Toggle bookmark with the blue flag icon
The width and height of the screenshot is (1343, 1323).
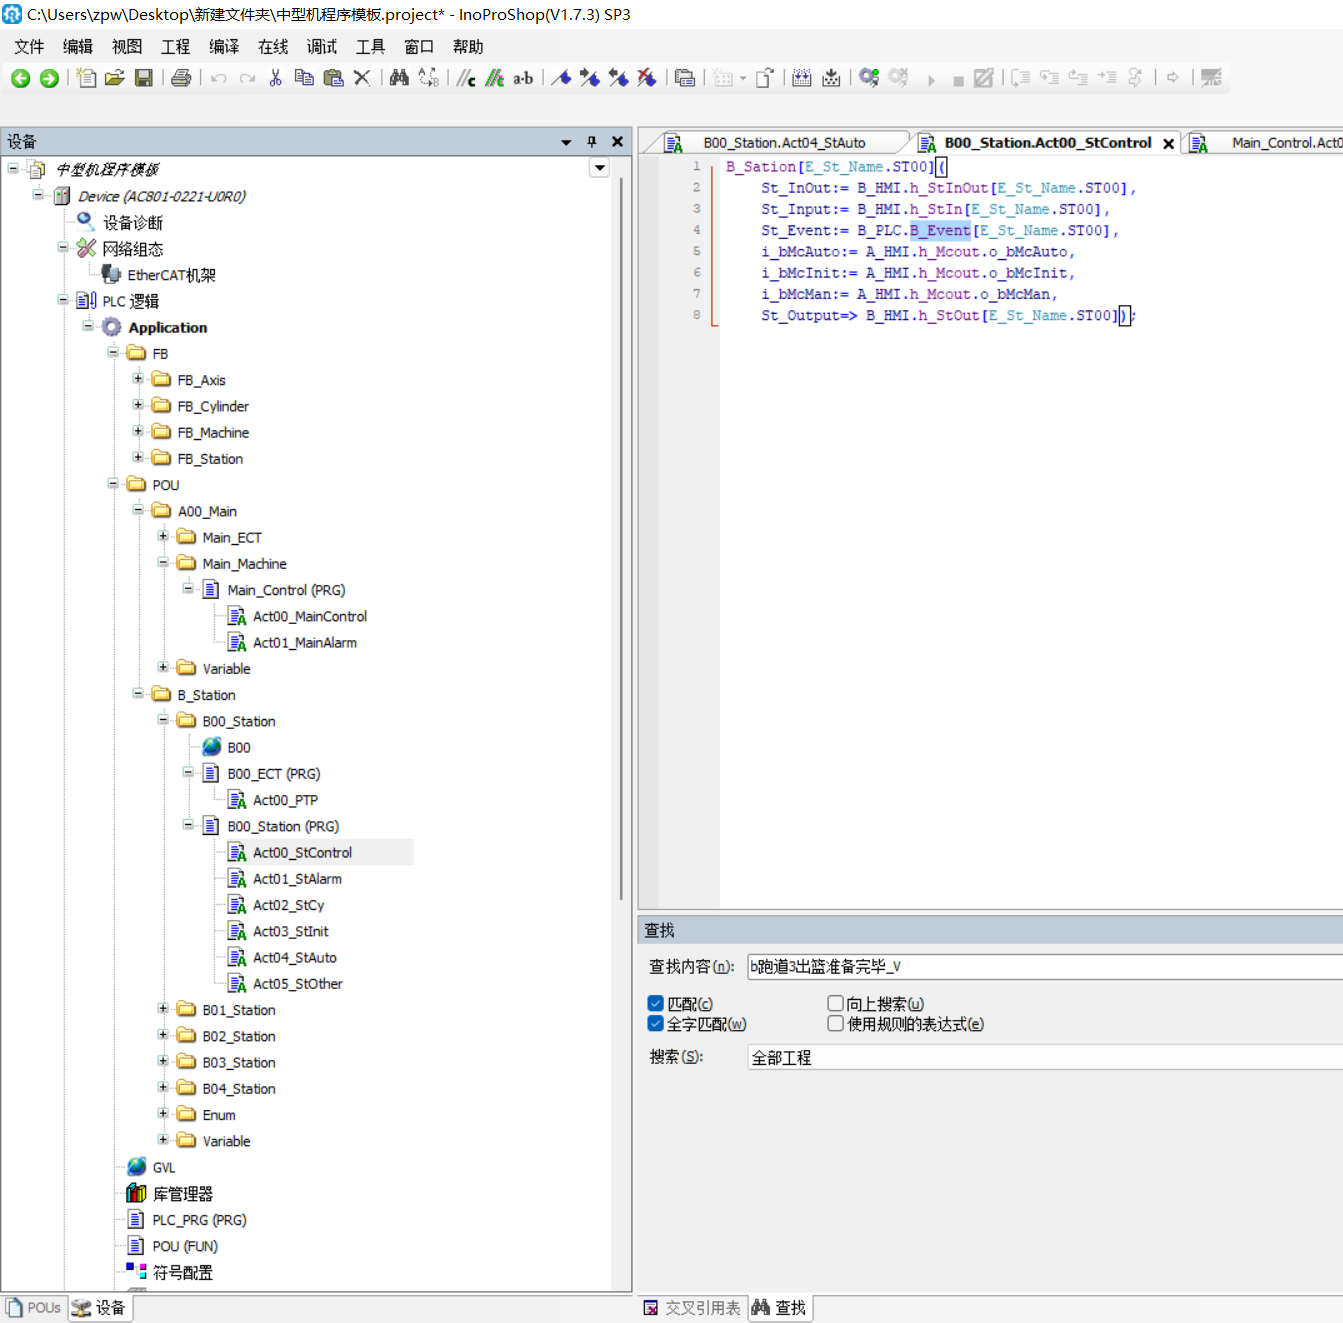(x=561, y=78)
